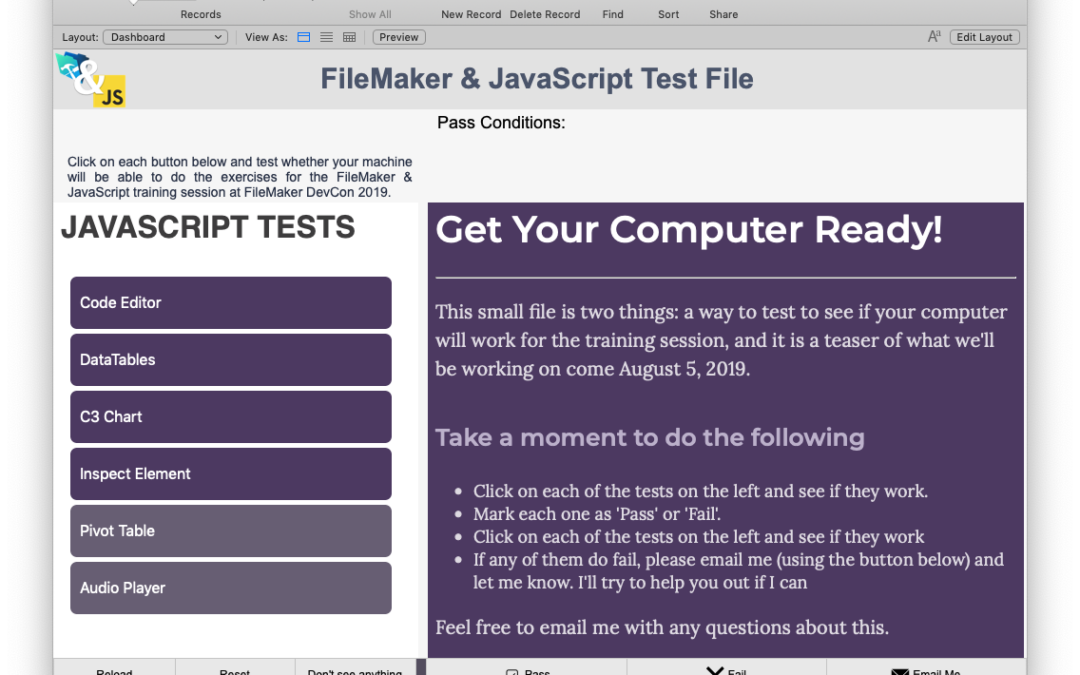Viewport: 1080px width, 675px height.
Task: Click the Reload button
Action: (114, 669)
